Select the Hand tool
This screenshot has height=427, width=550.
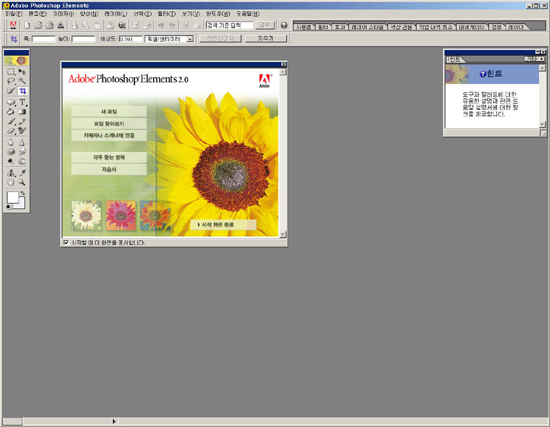click(11, 182)
